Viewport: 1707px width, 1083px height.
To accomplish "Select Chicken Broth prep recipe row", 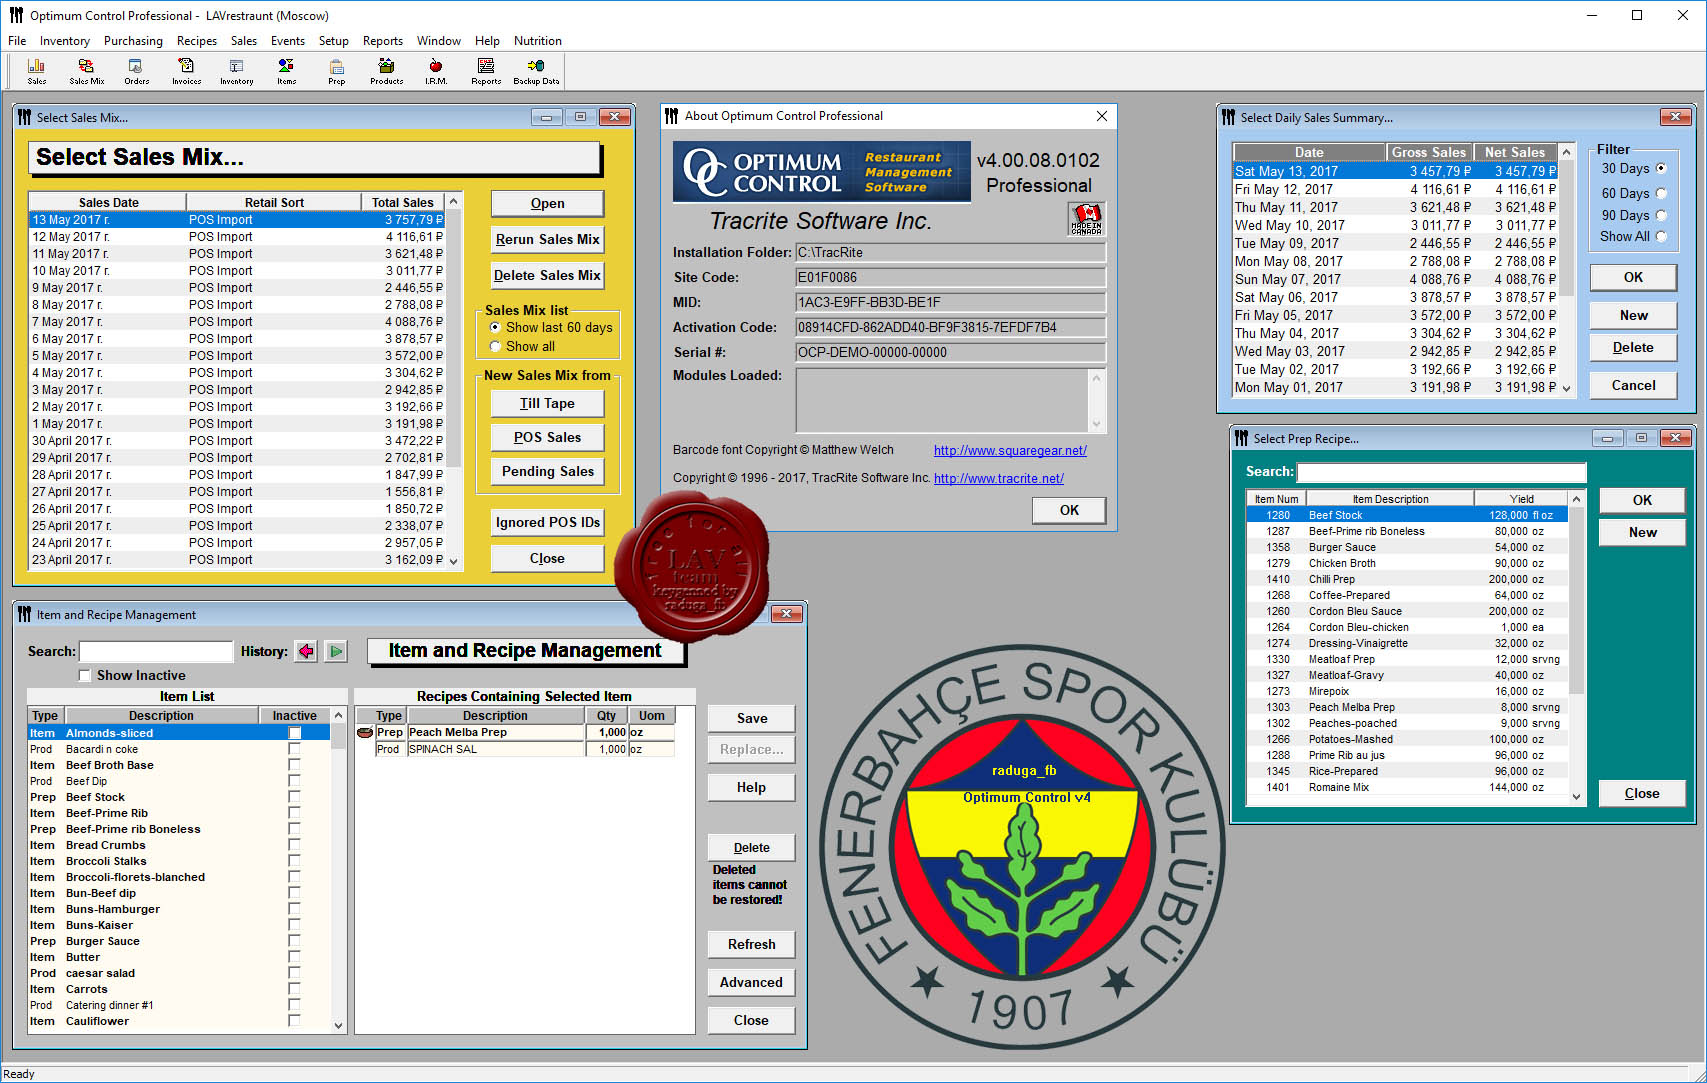I will click(x=1407, y=563).
